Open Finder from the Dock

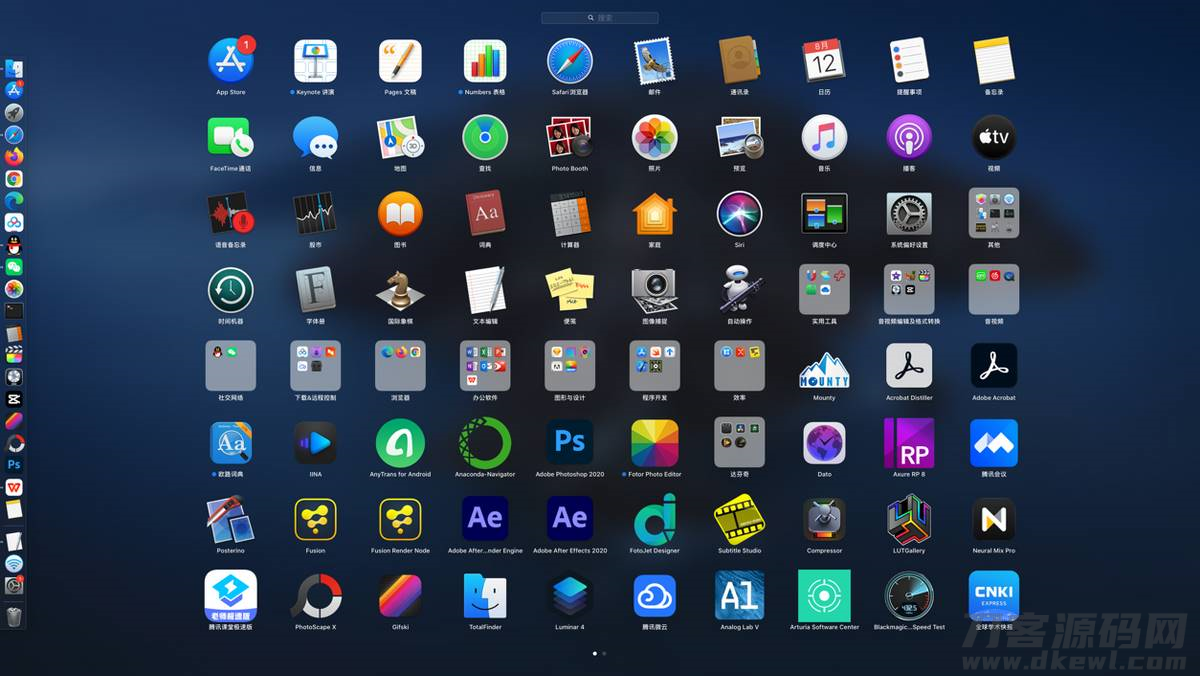point(14,69)
